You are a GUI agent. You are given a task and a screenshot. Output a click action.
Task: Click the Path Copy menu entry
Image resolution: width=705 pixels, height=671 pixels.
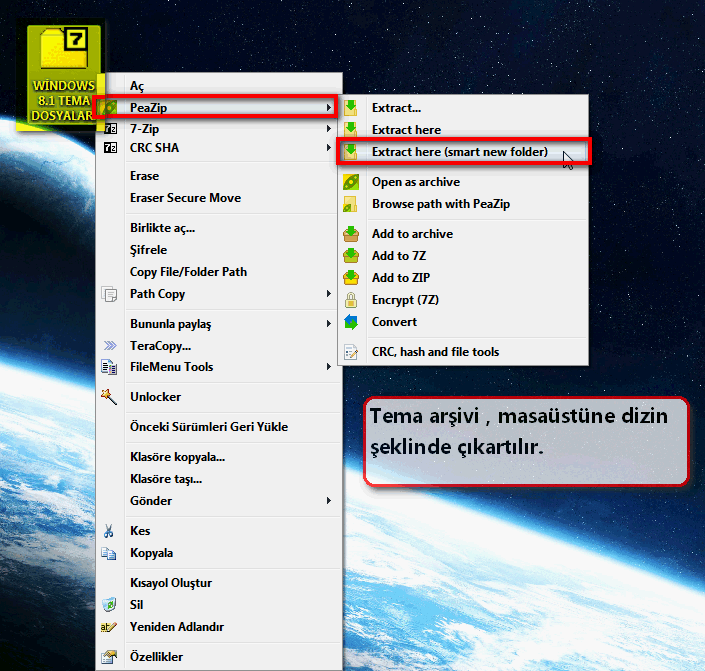click(219, 294)
